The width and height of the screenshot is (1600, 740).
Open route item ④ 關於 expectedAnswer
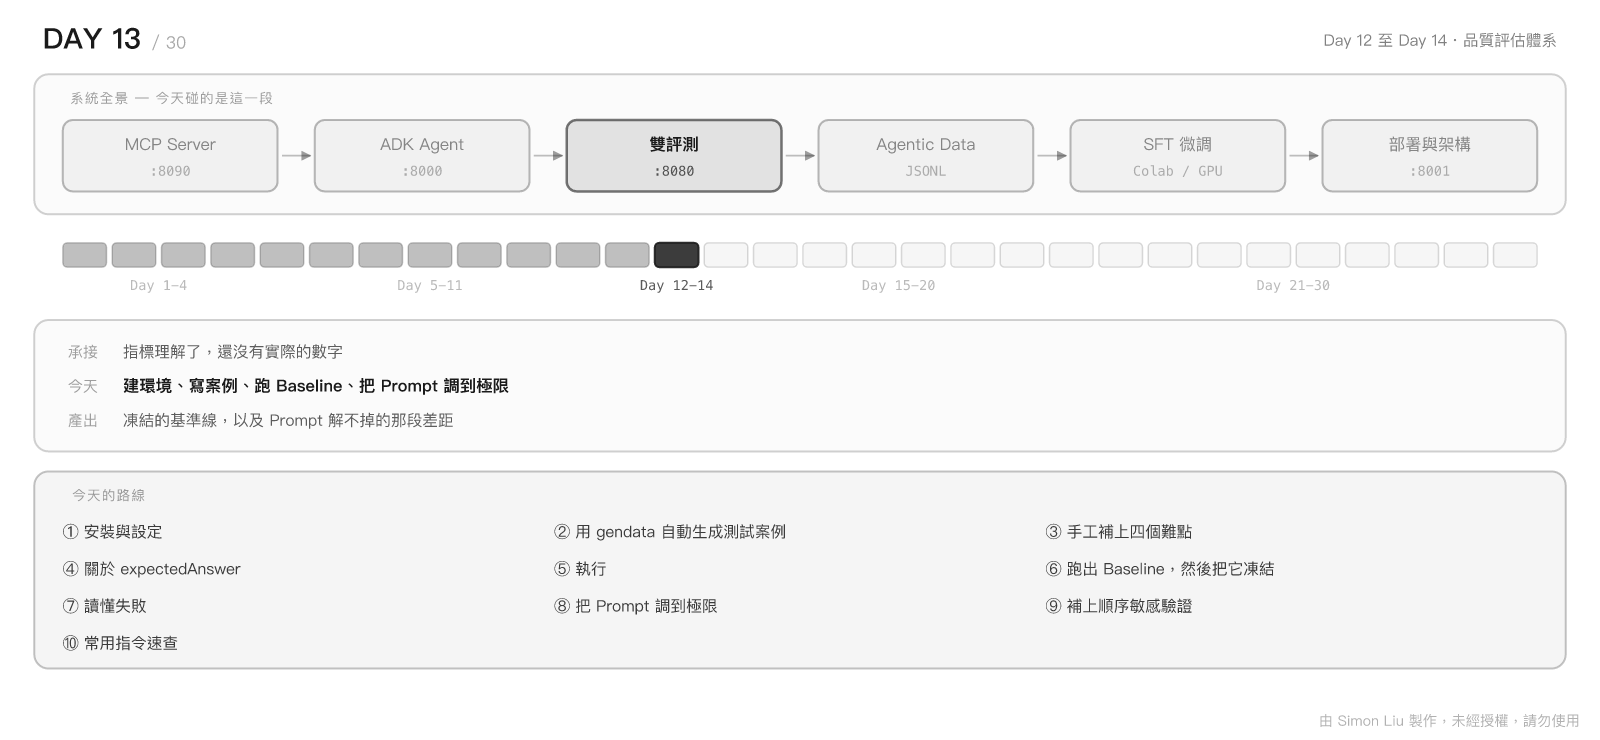151,569
